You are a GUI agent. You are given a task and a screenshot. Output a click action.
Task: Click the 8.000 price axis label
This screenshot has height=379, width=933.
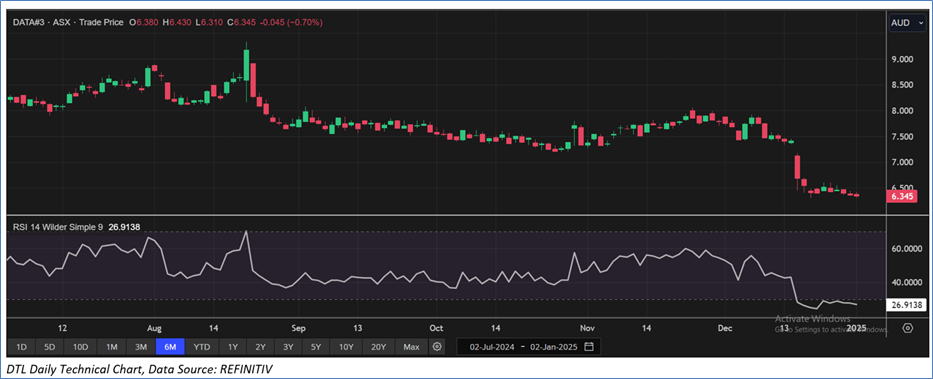(902, 111)
